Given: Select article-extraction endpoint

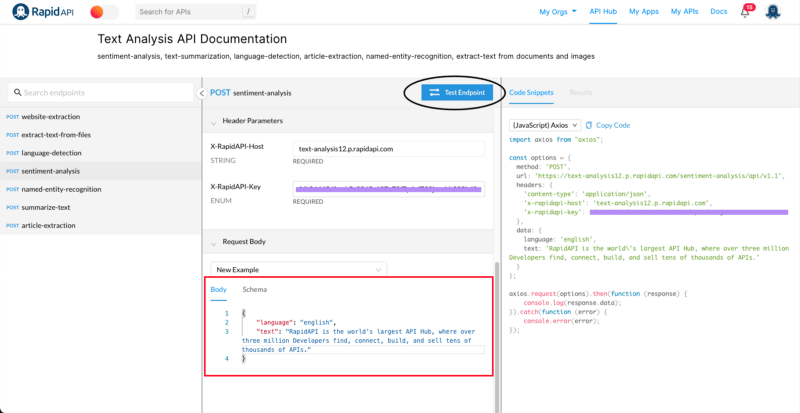Looking at the screenshot, I should 101,225.
